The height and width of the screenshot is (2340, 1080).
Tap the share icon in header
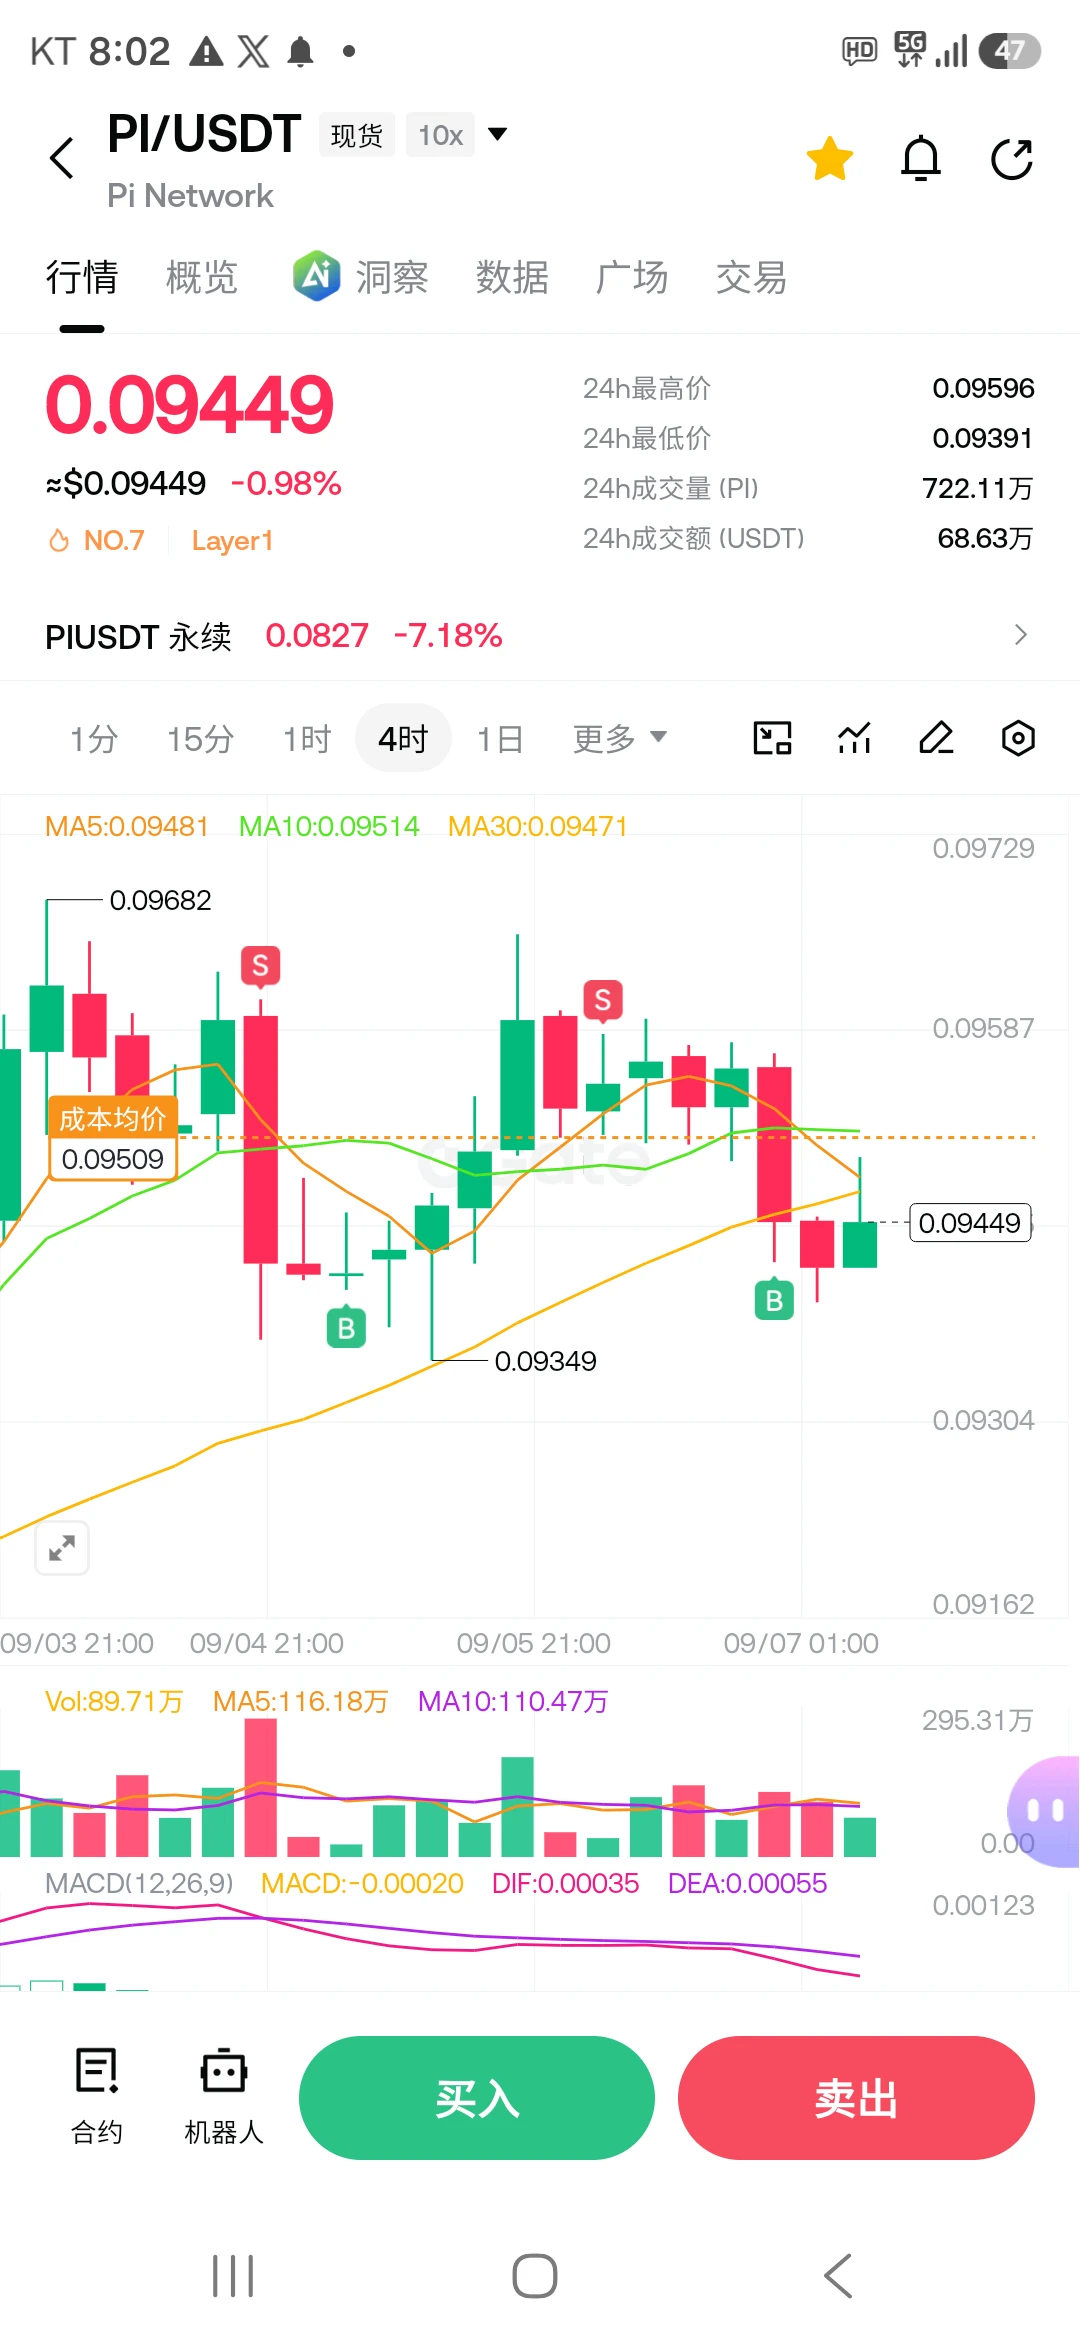point(1011,159)
